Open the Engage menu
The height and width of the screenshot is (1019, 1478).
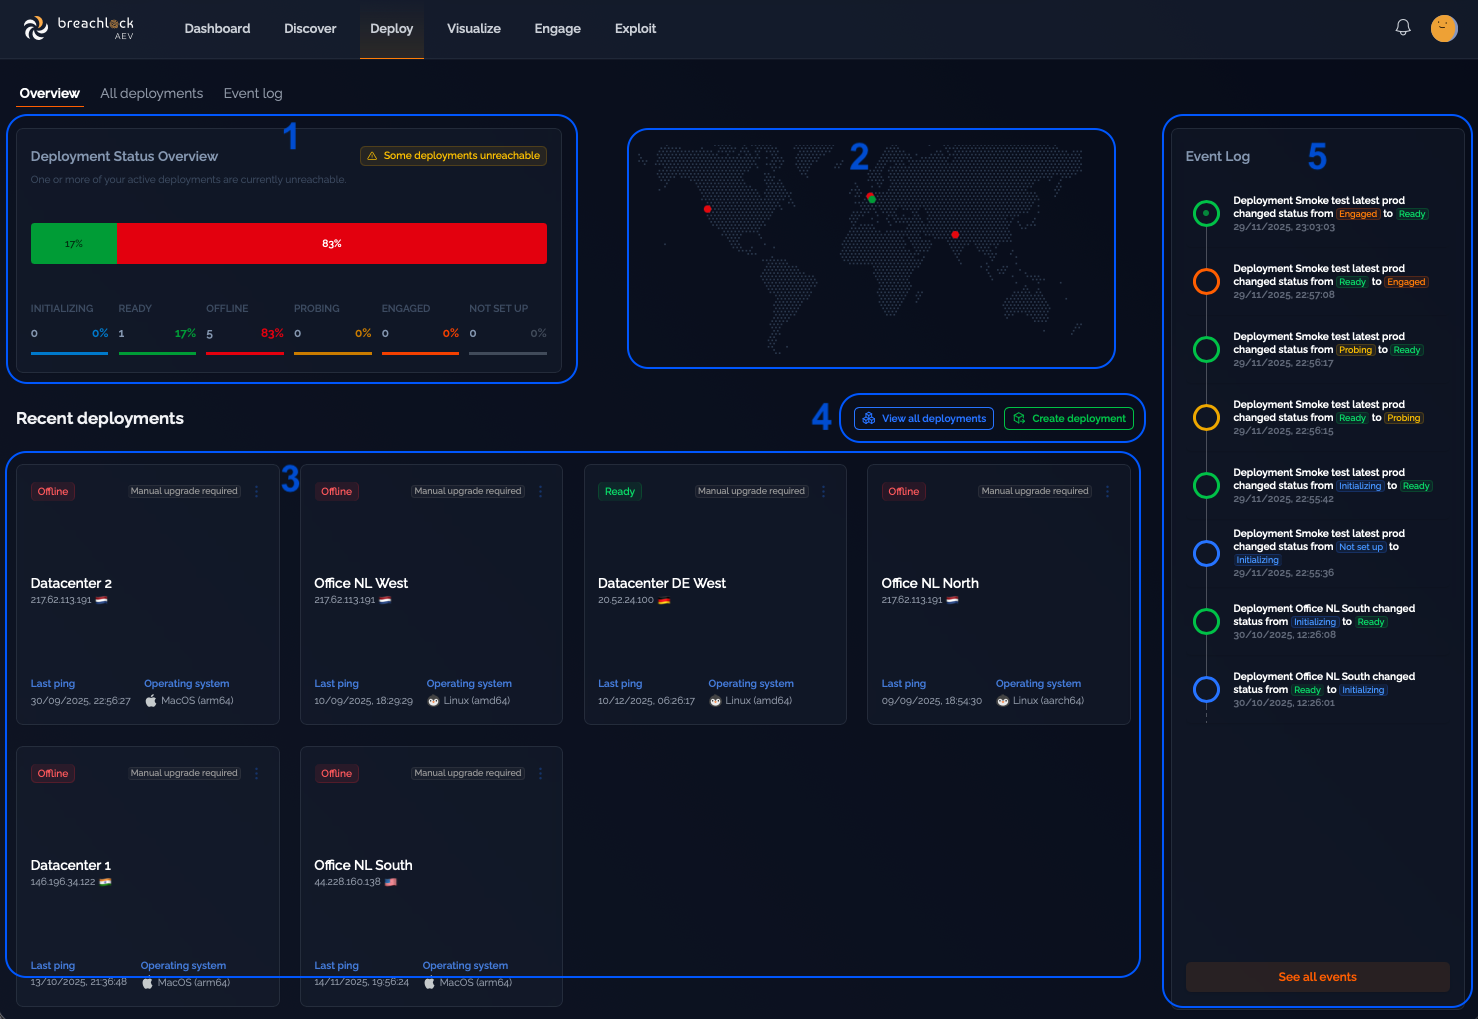point(558,28)
